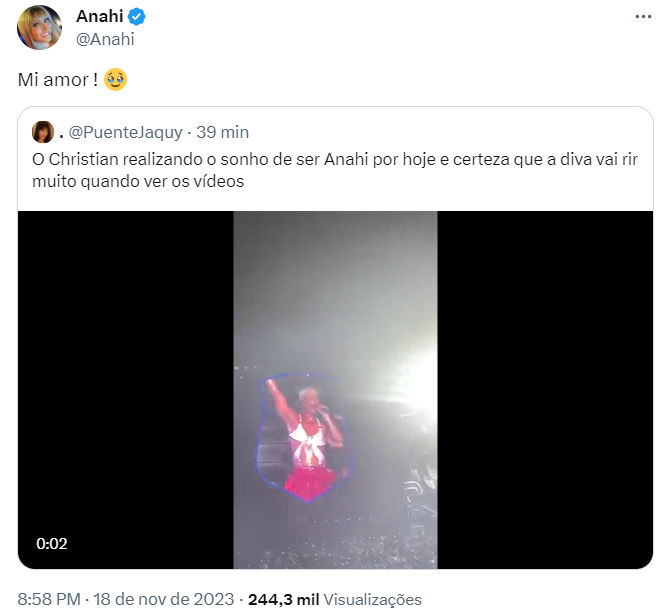666x615 pixels.
Task: Click the '18 de nov de 2023' date
Action: coord(164,599)
